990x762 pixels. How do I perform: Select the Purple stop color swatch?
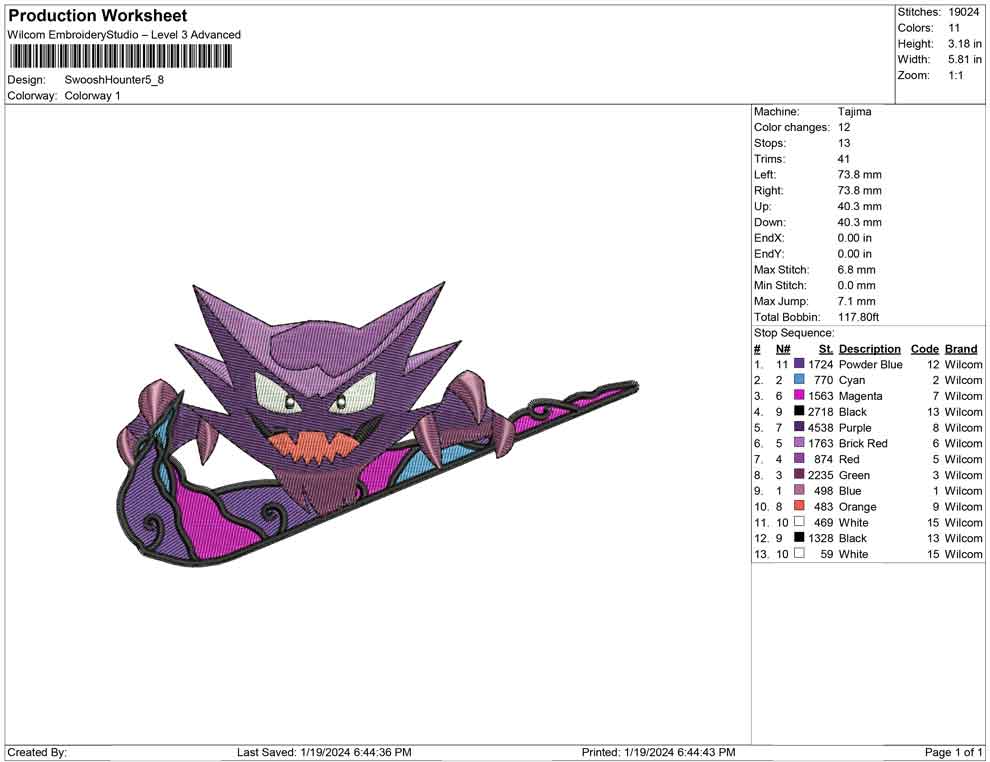tap(799, 427)
